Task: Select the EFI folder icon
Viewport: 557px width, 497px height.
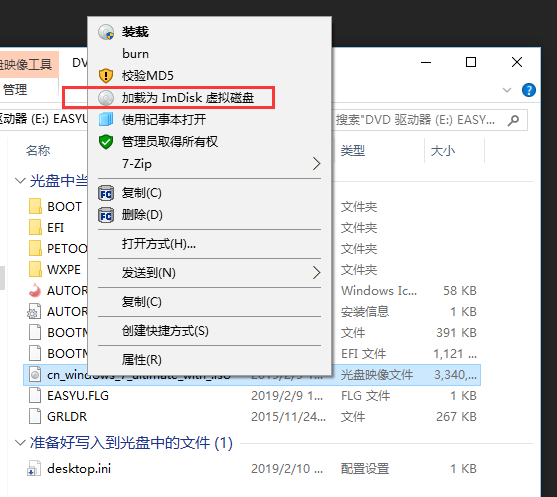Action: click(x=35, y=227)
